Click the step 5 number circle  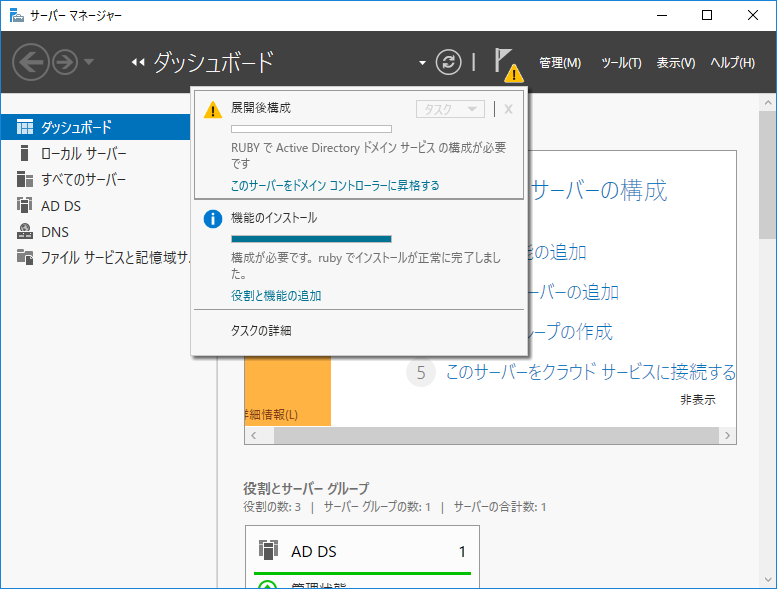pyautogui.click(x=421, y=373)
